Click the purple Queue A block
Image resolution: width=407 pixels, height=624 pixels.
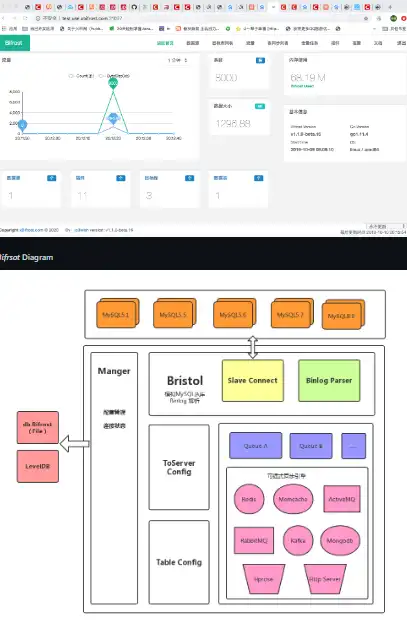click(255, 446)
